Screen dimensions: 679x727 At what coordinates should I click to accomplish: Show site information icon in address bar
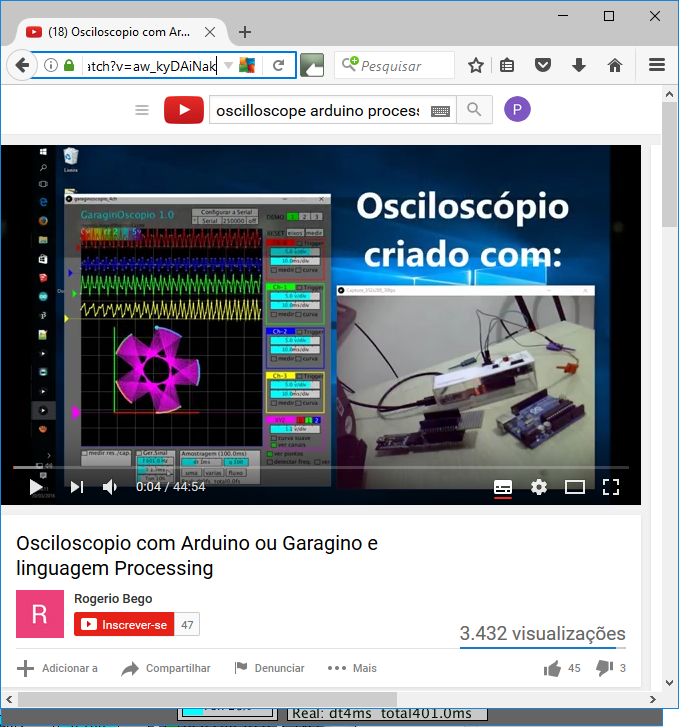pos(51,65)
